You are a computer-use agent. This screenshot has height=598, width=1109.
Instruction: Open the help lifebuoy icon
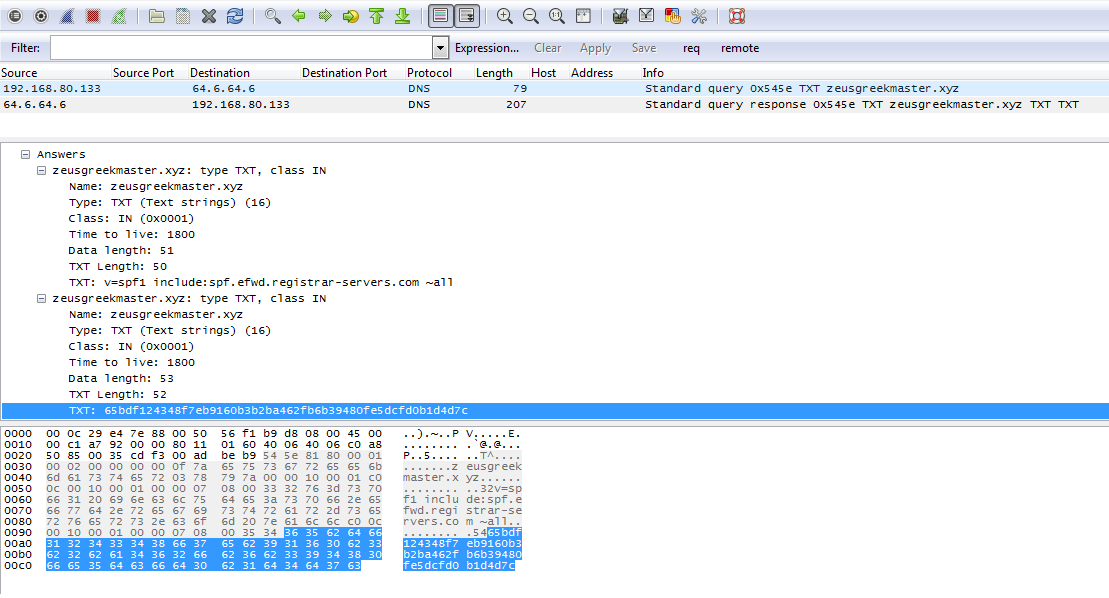[x=737, y=16]
